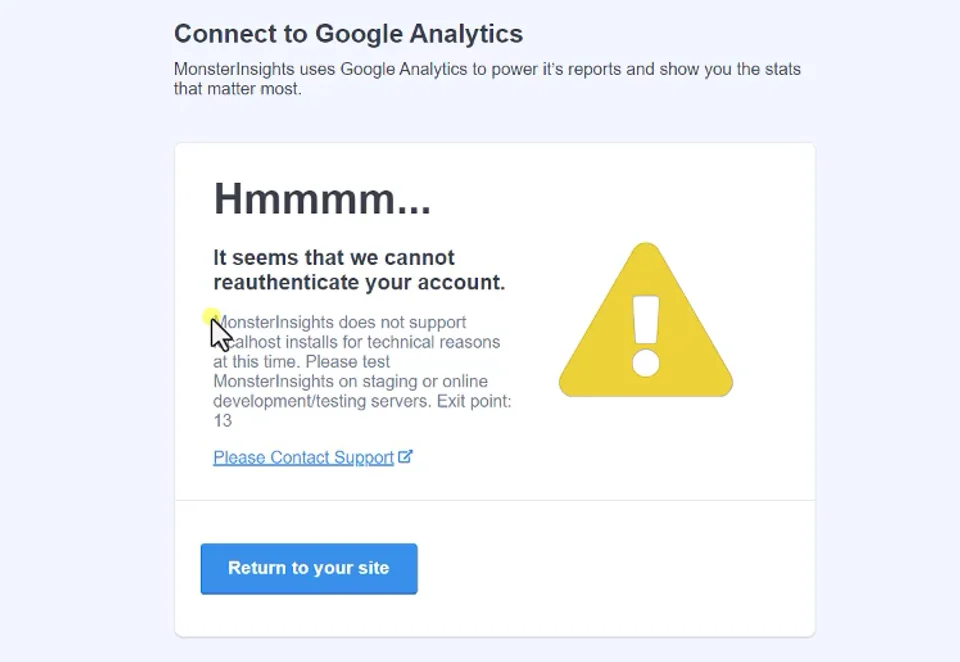Screen dimensions: 960x662
Task: Click the external link icon beside Contact Support
Action: [405, 456]
